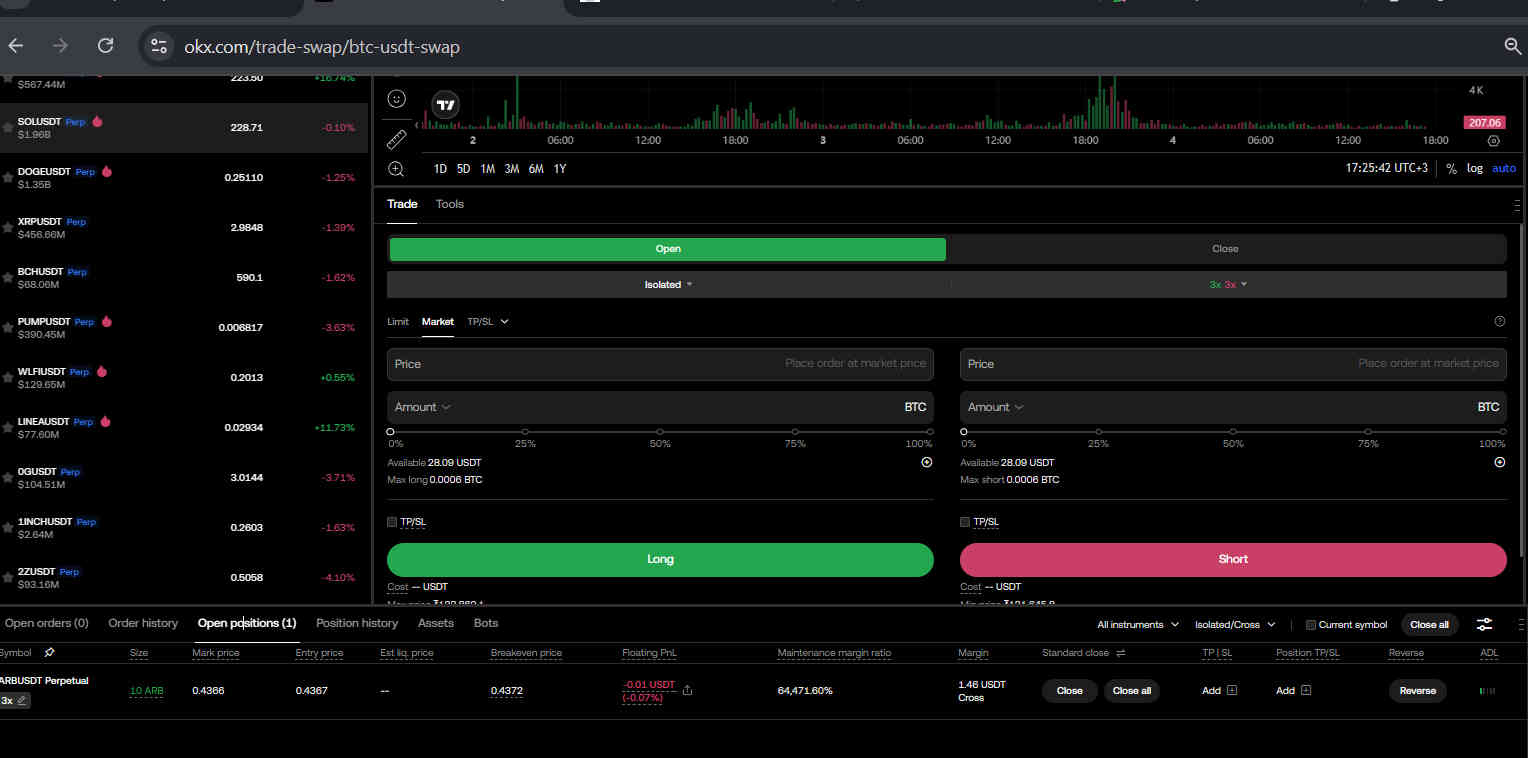Click TradingView logo on chart
The width and height of the screenshot is (1528, 758).
coord(446,105)
